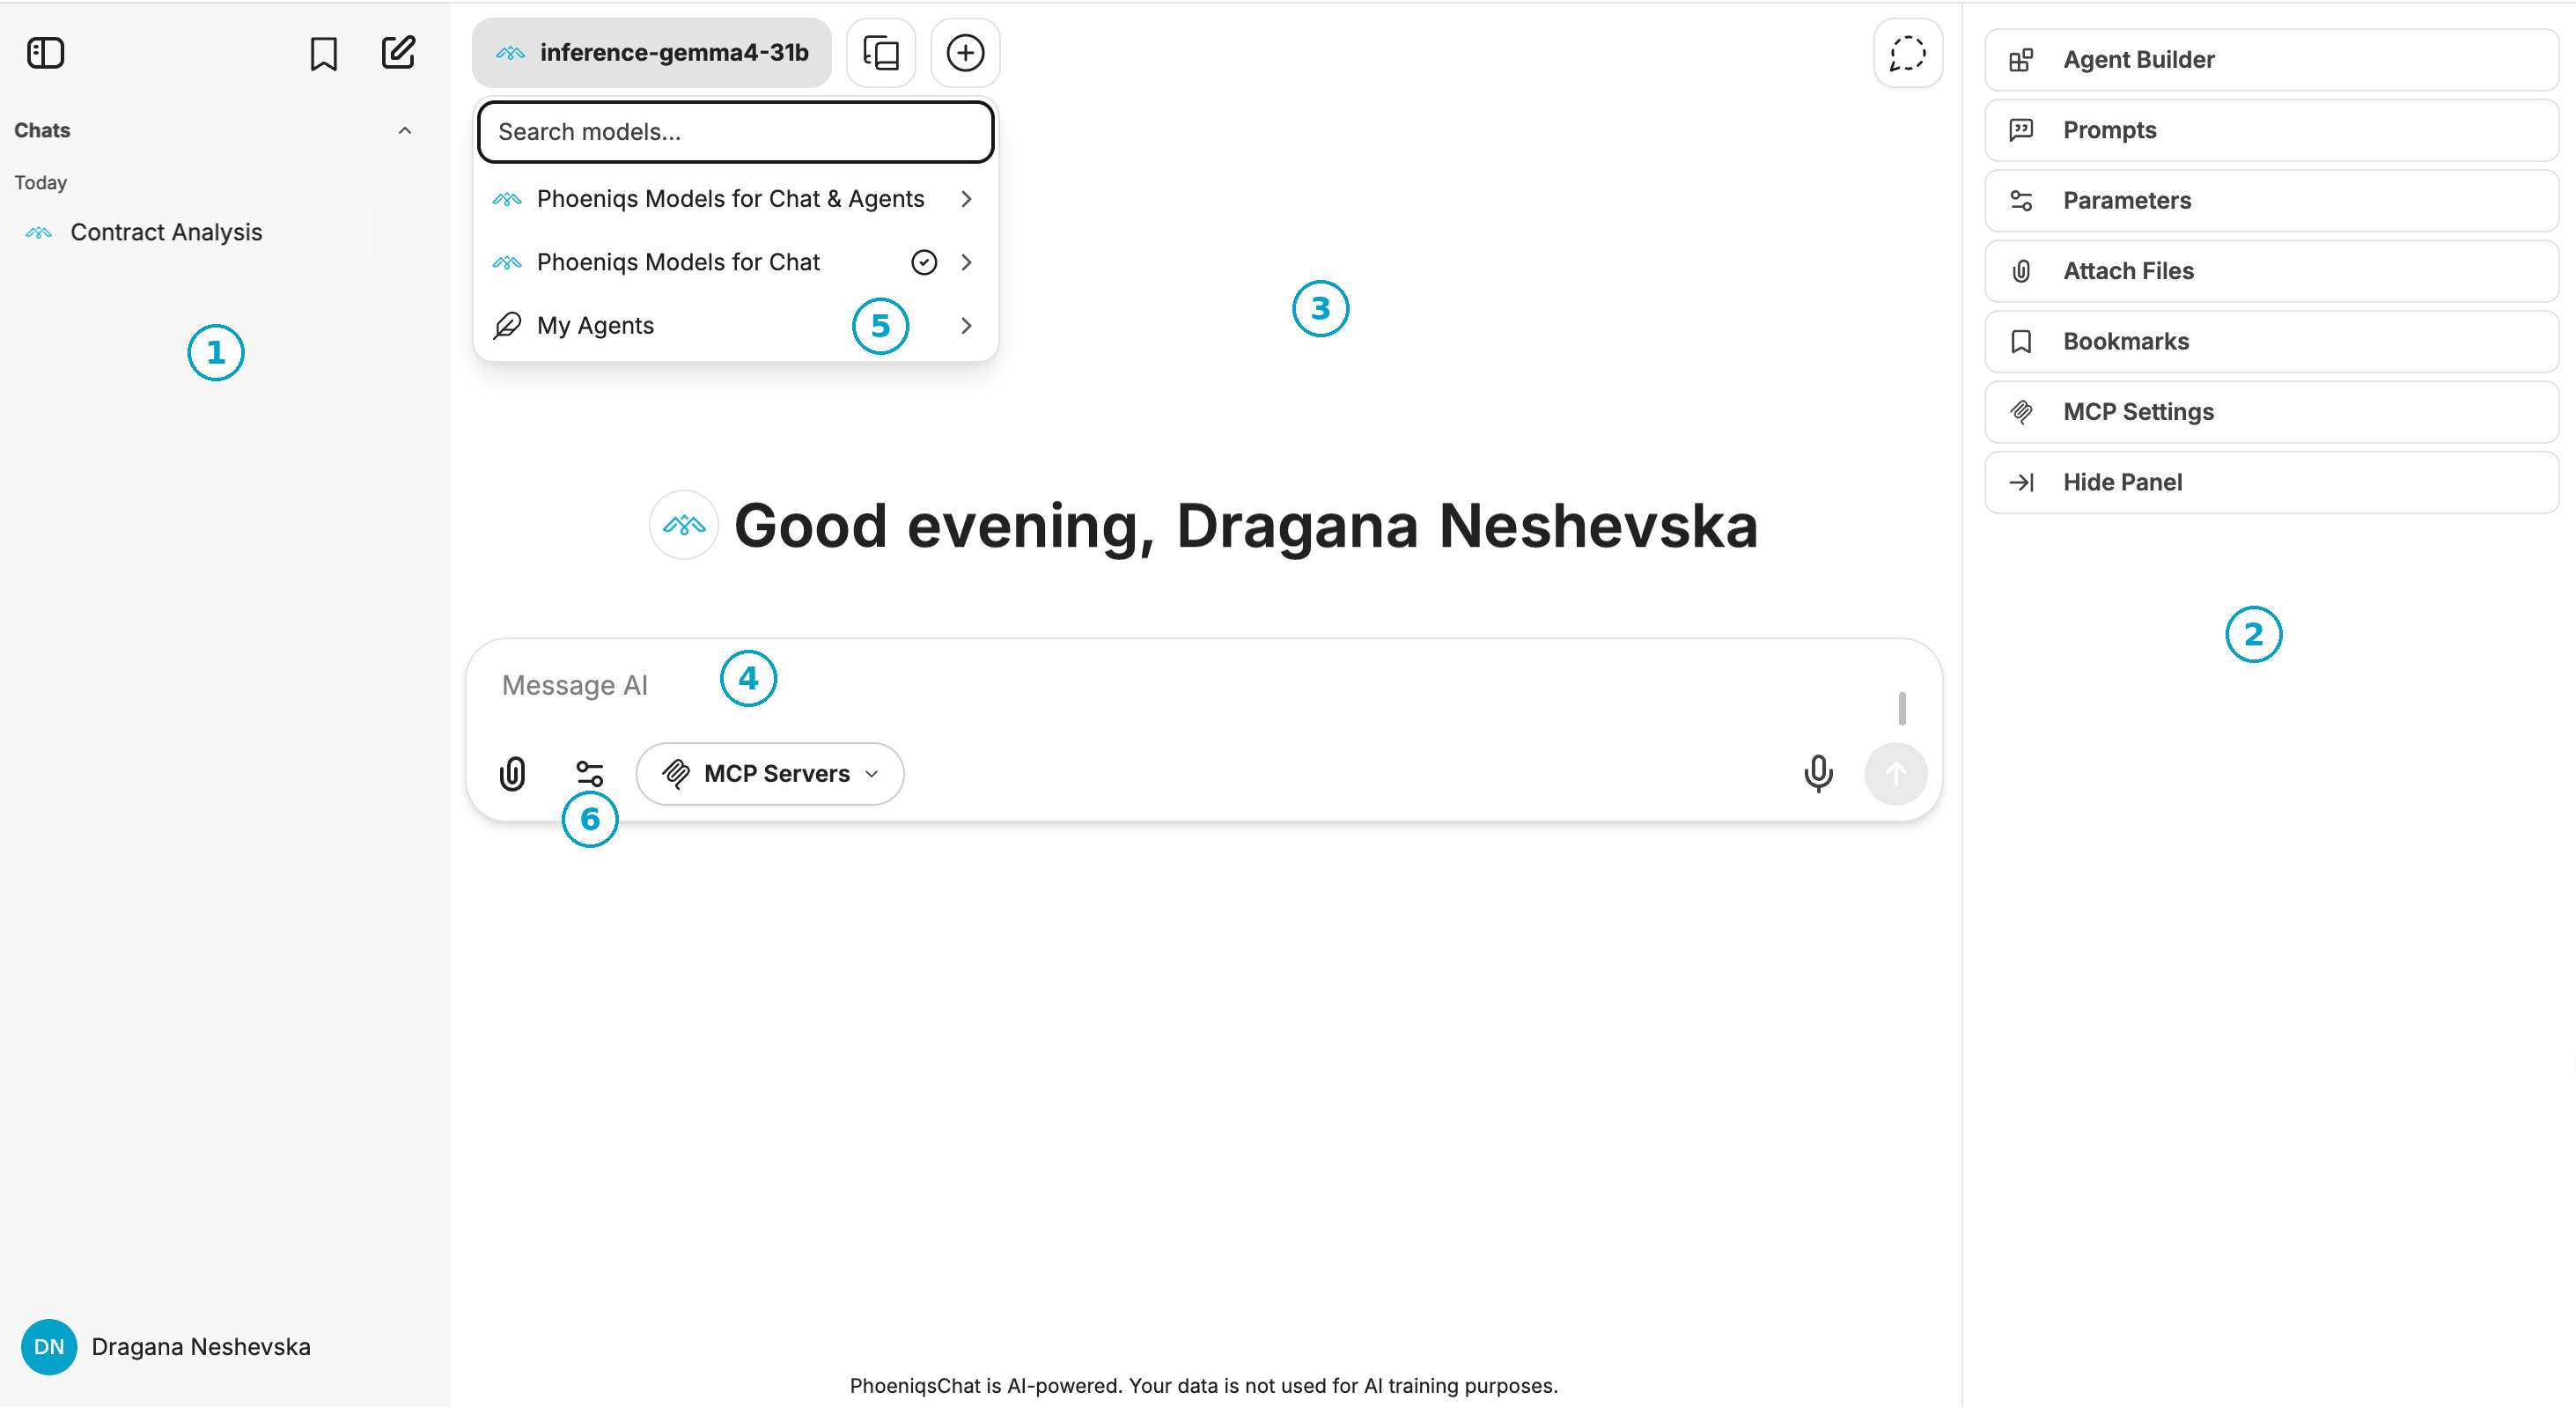The image size is (2576, 1407).
Task: Expand chevron next to Chat & Agents
Action: pyautogui.click(x=966, y=199)
